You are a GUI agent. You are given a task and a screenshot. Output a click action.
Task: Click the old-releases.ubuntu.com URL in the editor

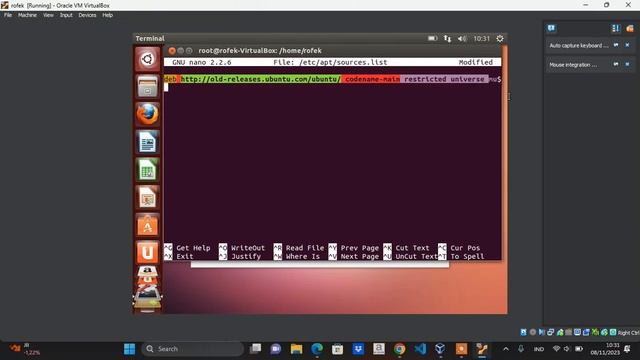point(260,79)
